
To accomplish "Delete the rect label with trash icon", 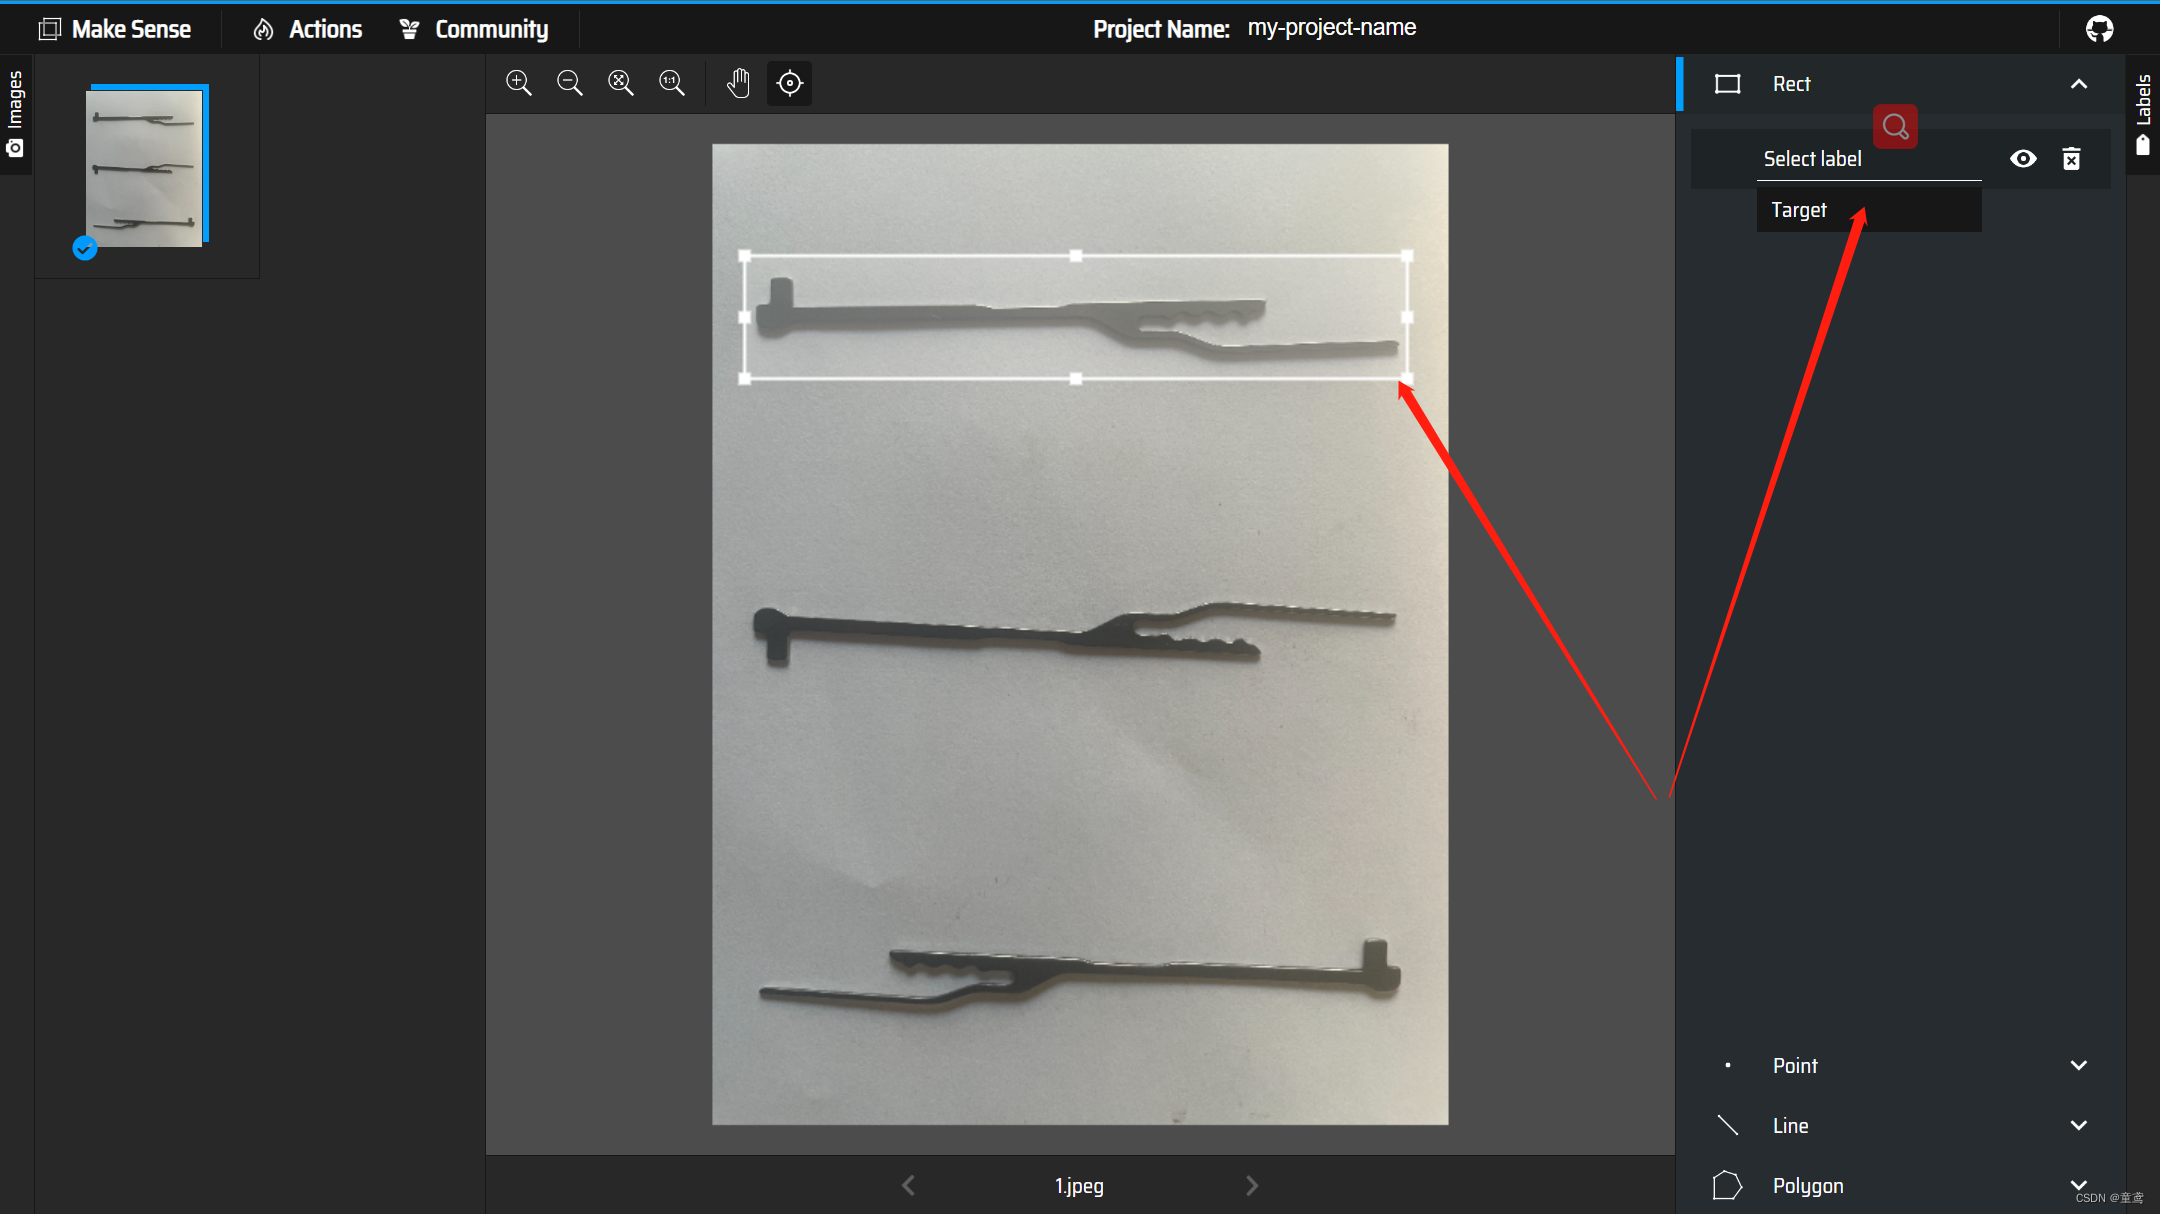I will [x=2071, y=159].
